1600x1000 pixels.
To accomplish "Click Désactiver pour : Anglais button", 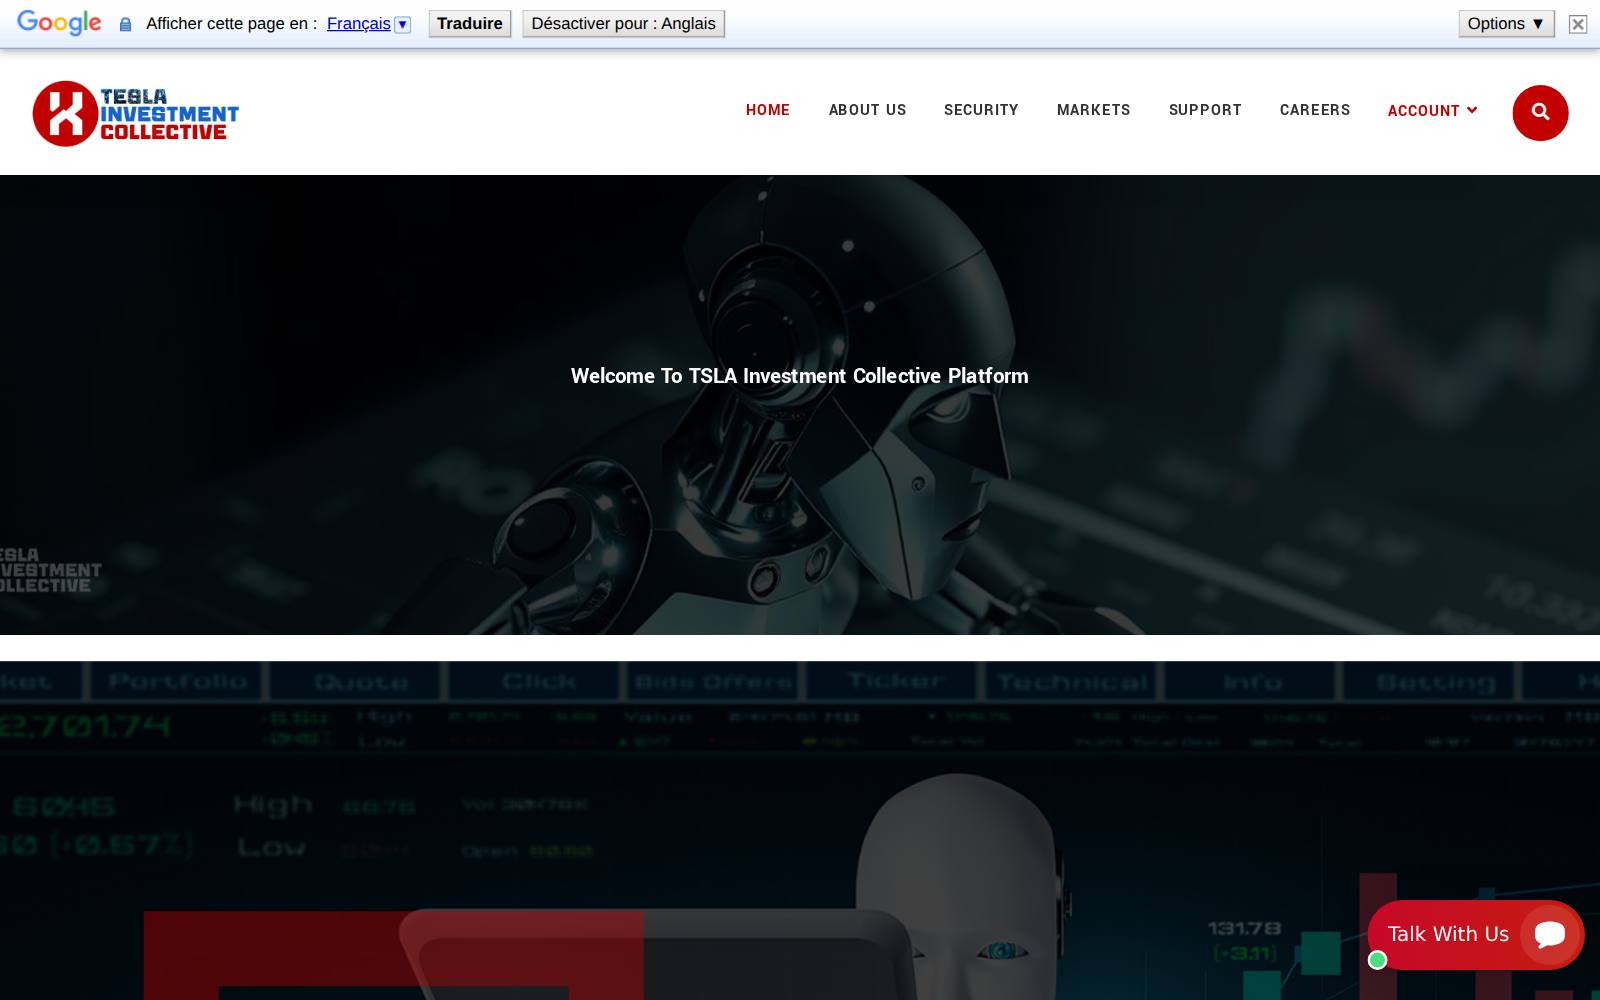I will (x=623, y=24).
